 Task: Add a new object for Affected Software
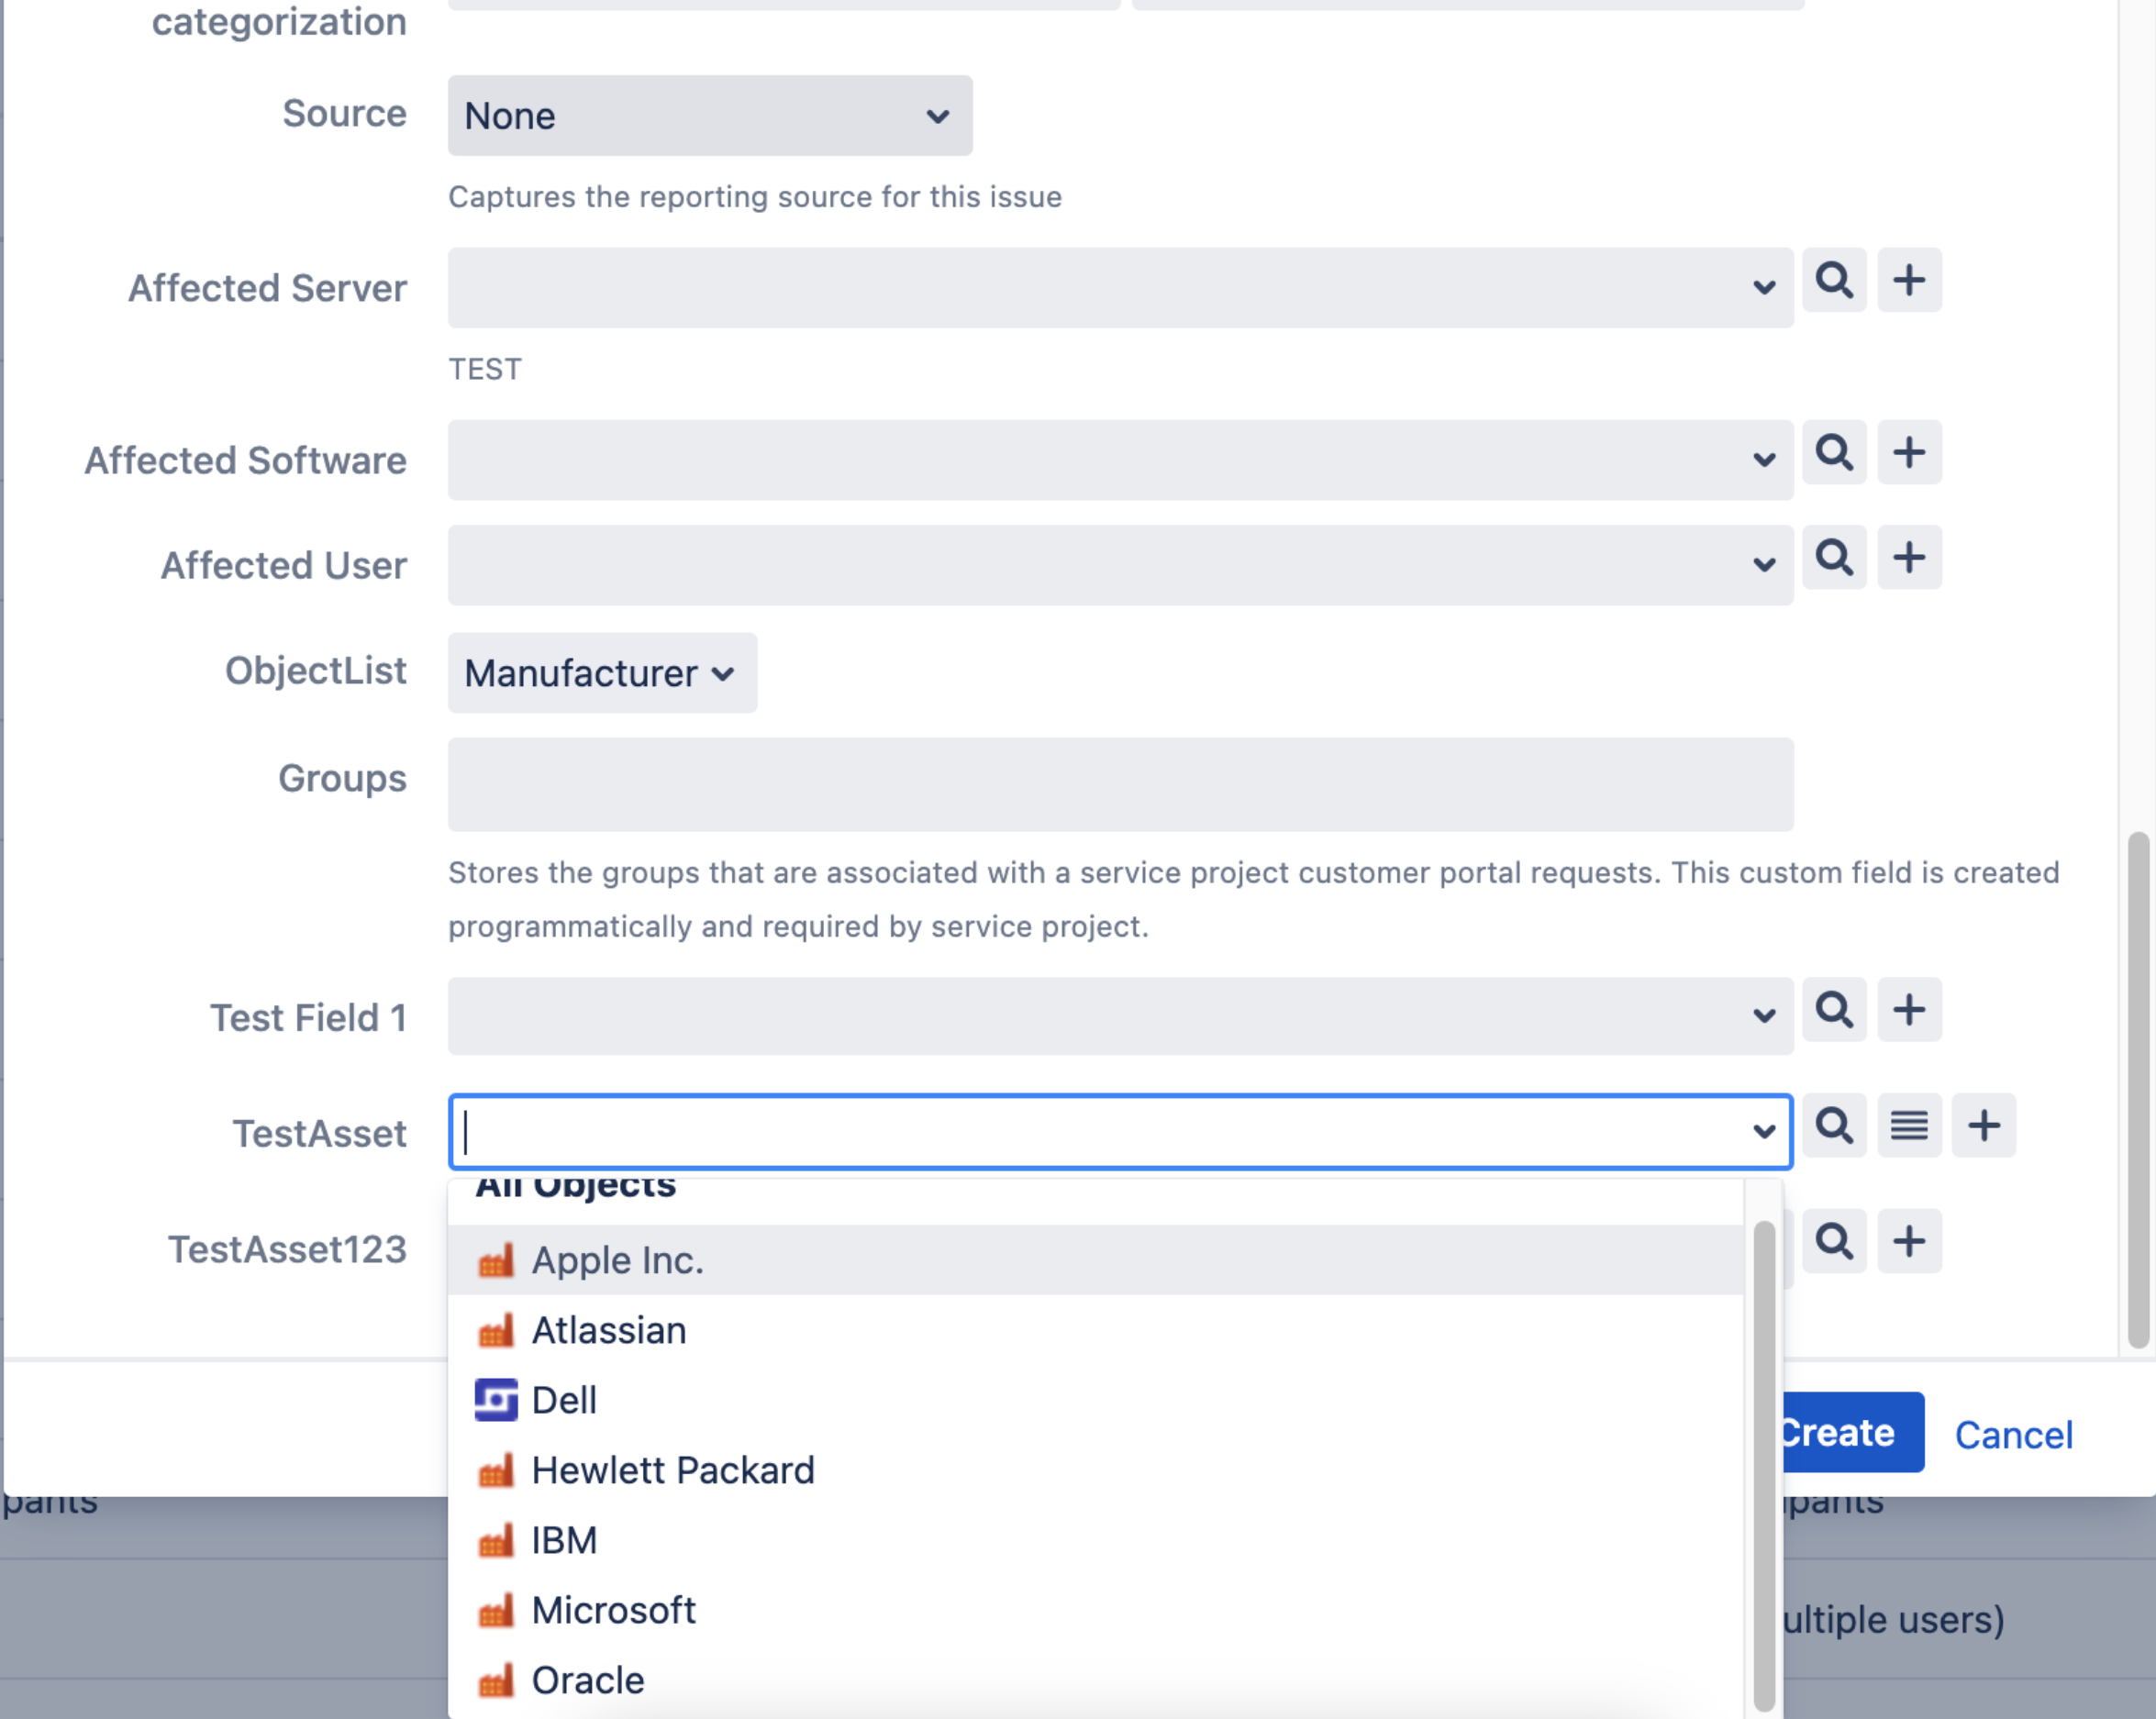point(1909,452)
